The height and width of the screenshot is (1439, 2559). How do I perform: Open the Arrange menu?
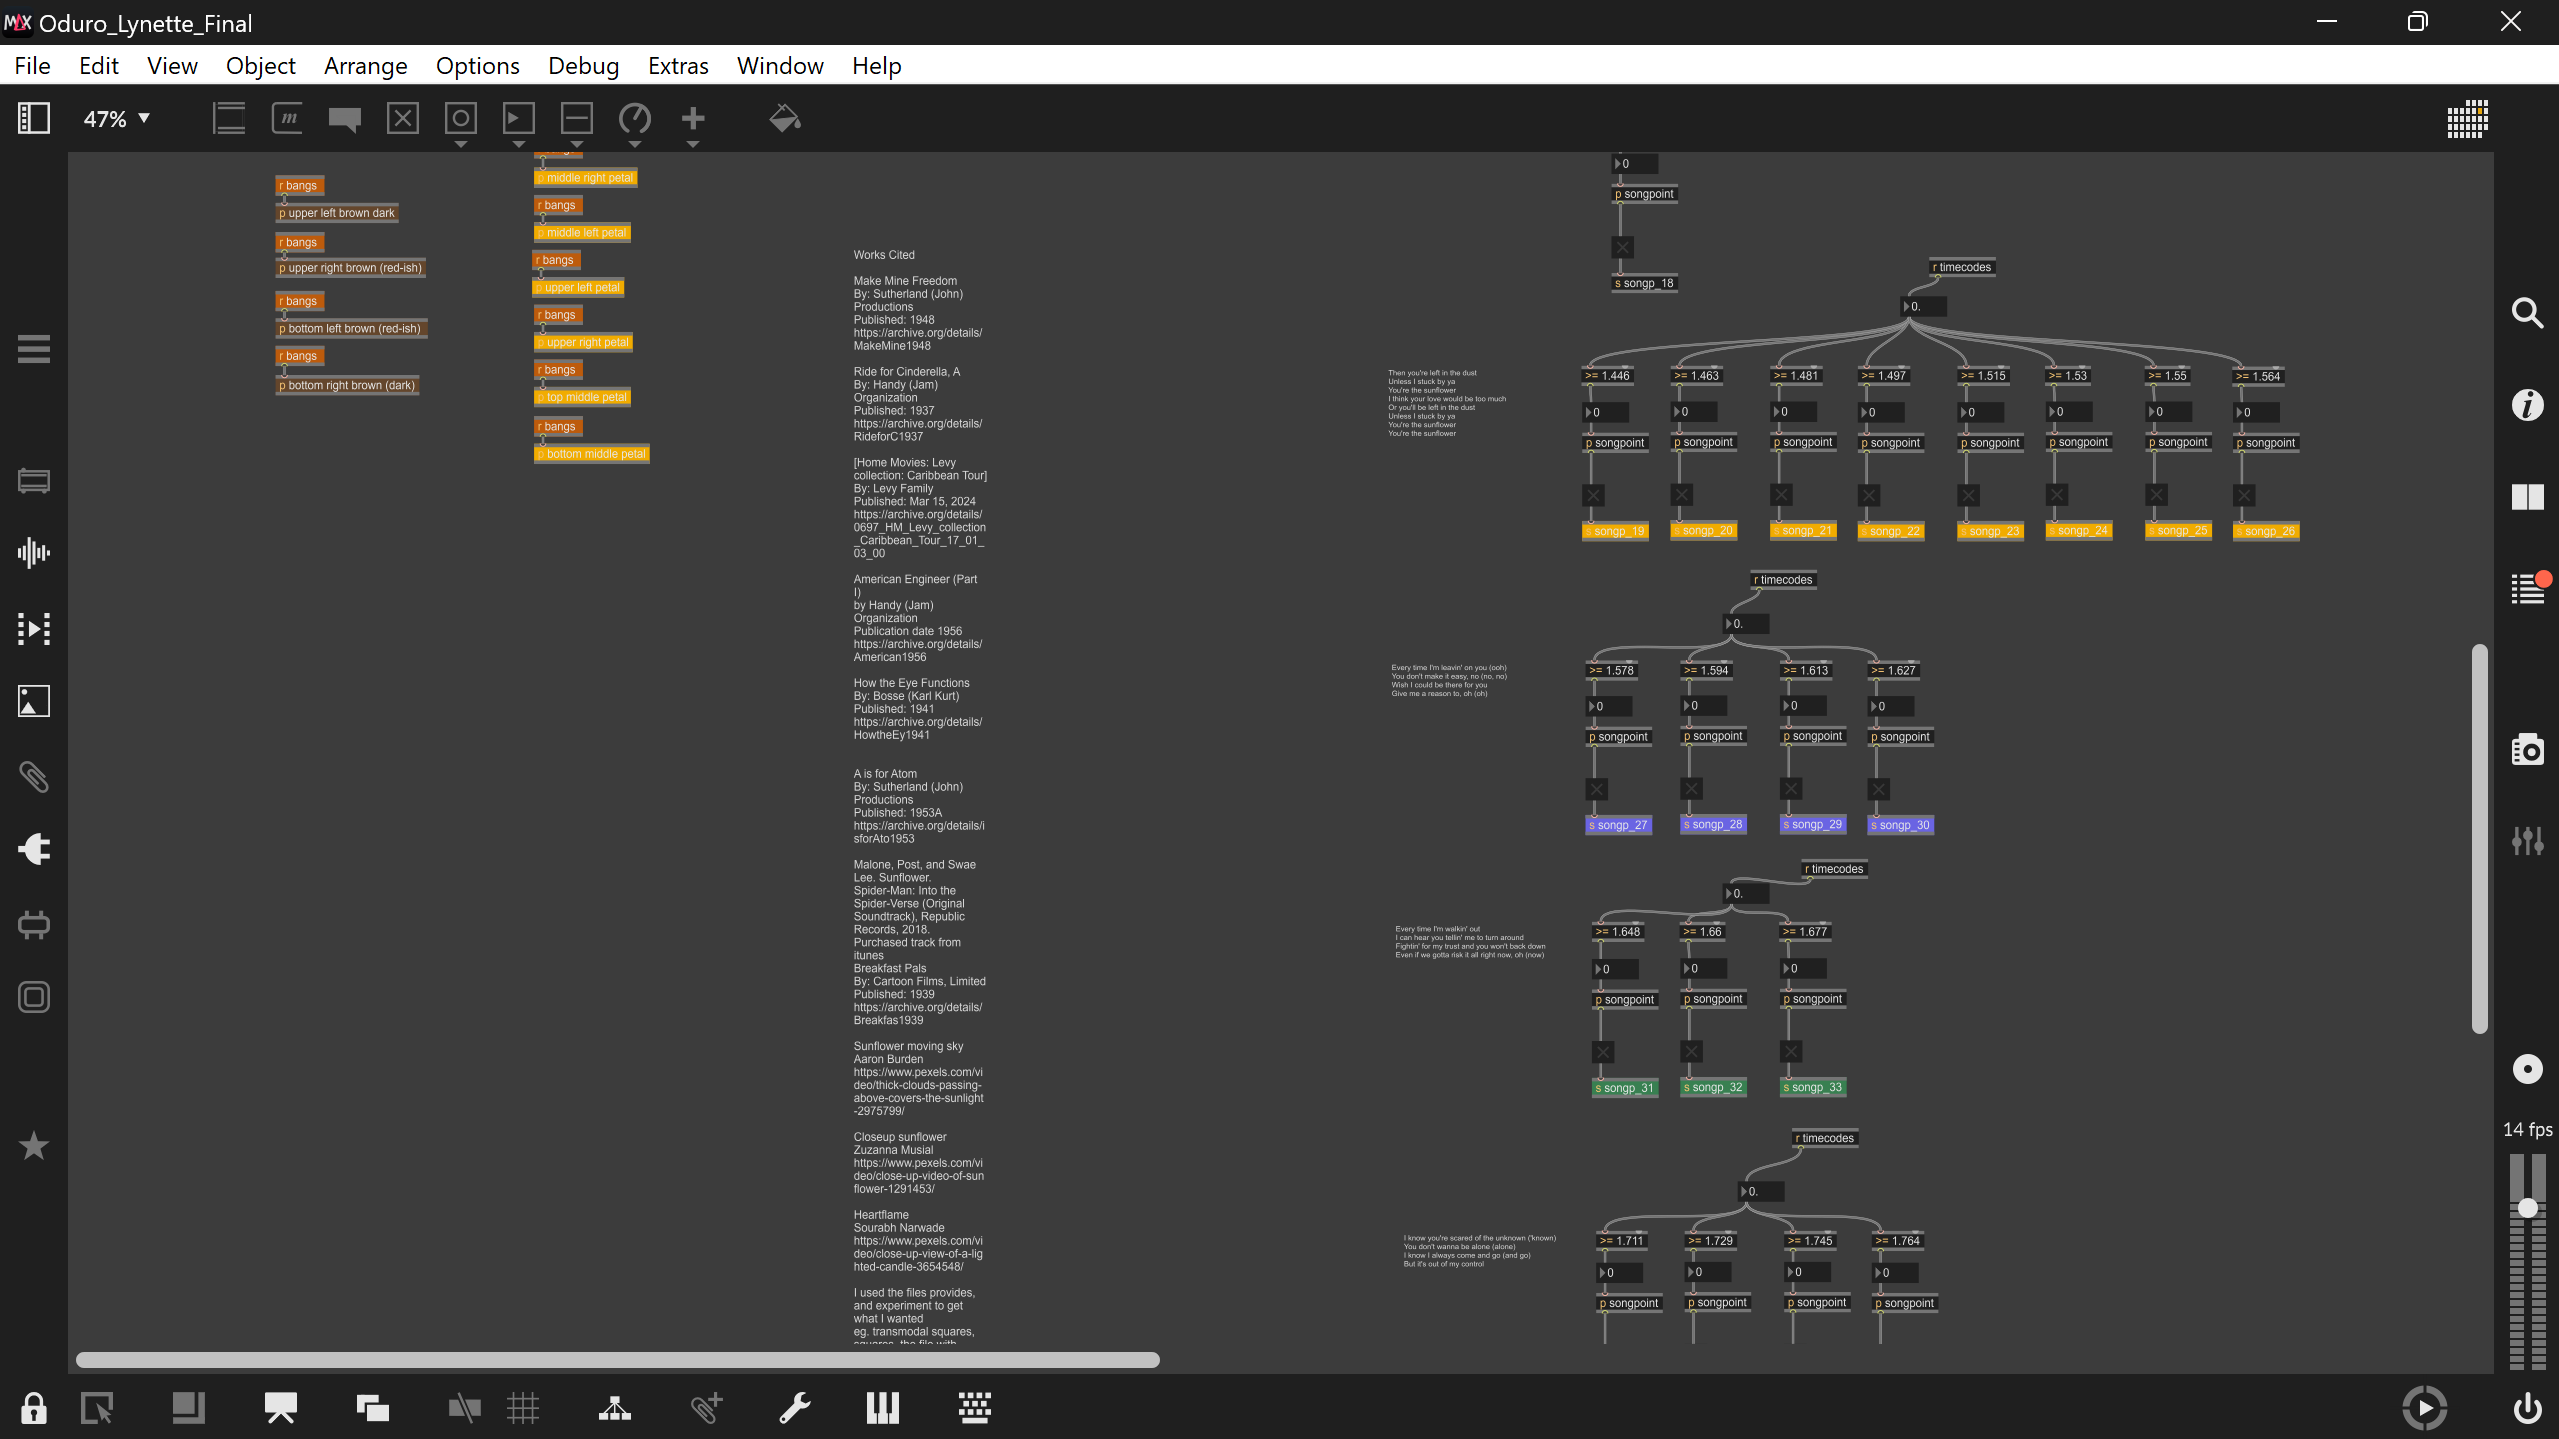tap(365, 66)
